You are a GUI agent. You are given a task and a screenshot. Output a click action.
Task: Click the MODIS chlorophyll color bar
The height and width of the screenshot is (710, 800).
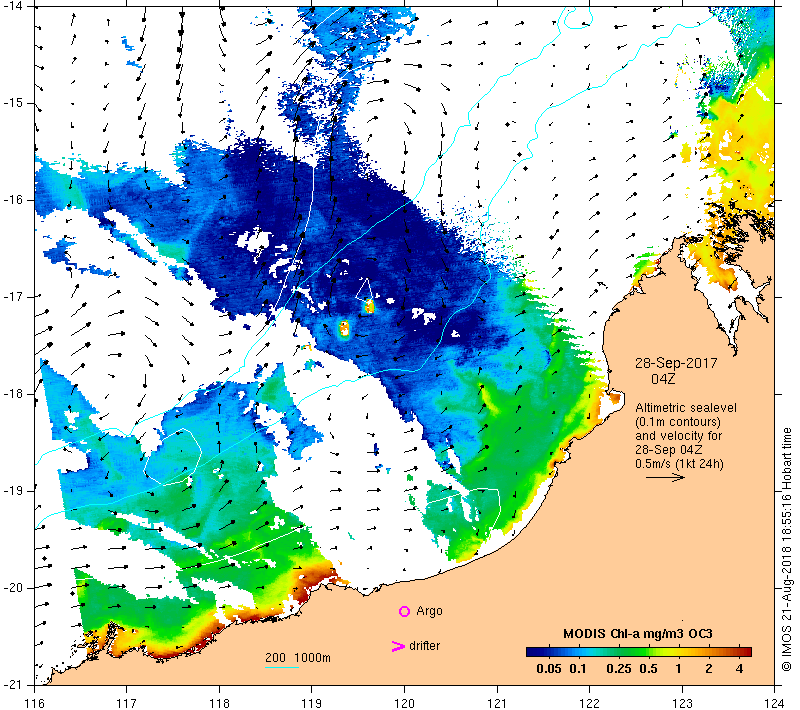click(x=639, y=652)
